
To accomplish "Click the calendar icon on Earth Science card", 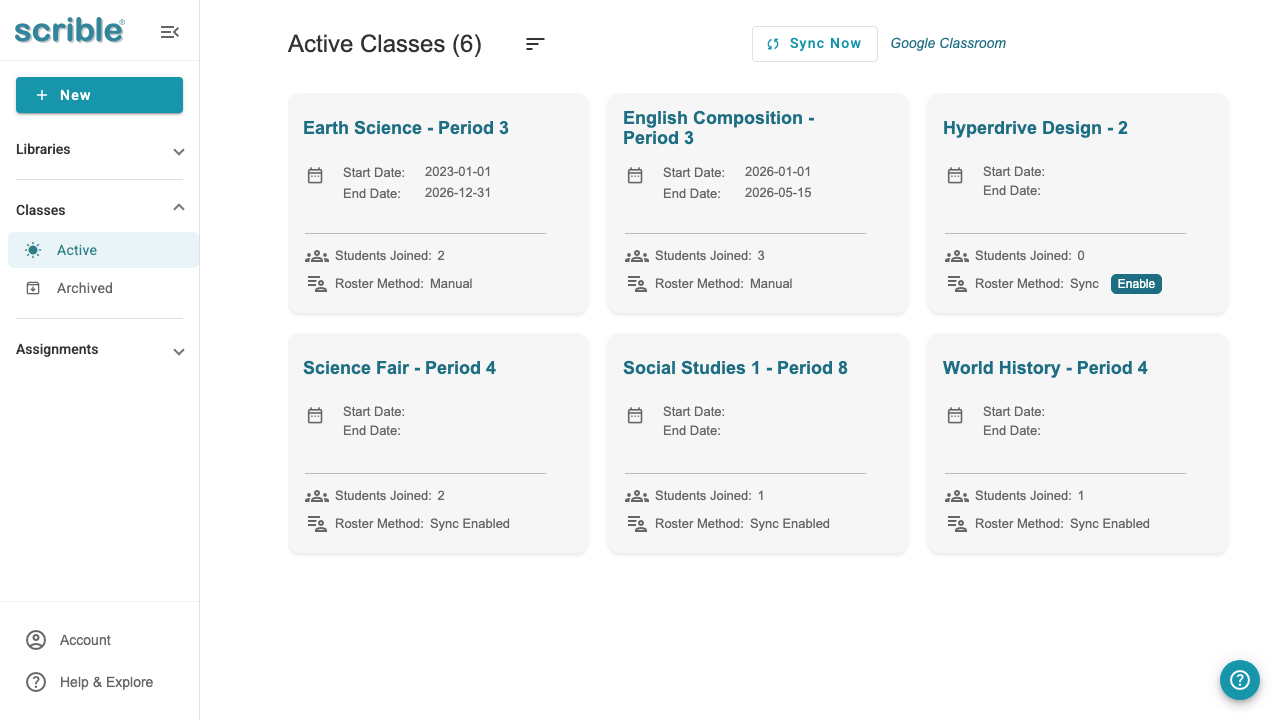I will point(315,174).
